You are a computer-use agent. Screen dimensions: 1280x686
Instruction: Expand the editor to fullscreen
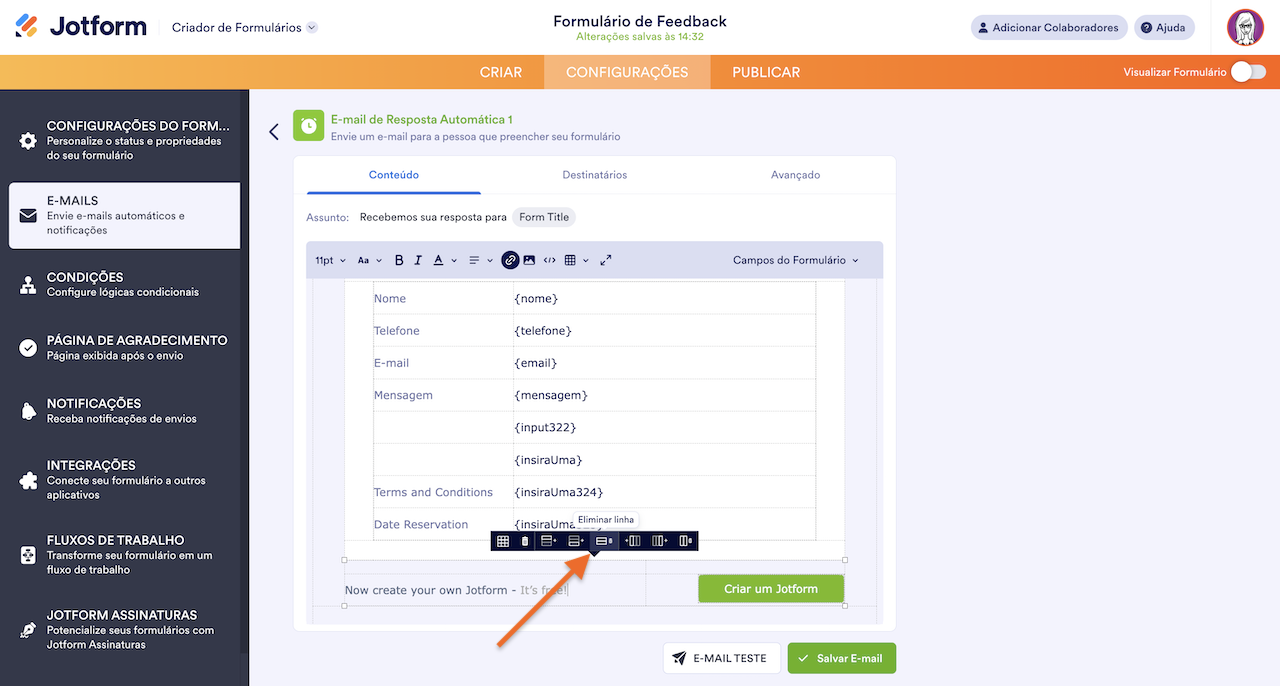pos(605,260)
